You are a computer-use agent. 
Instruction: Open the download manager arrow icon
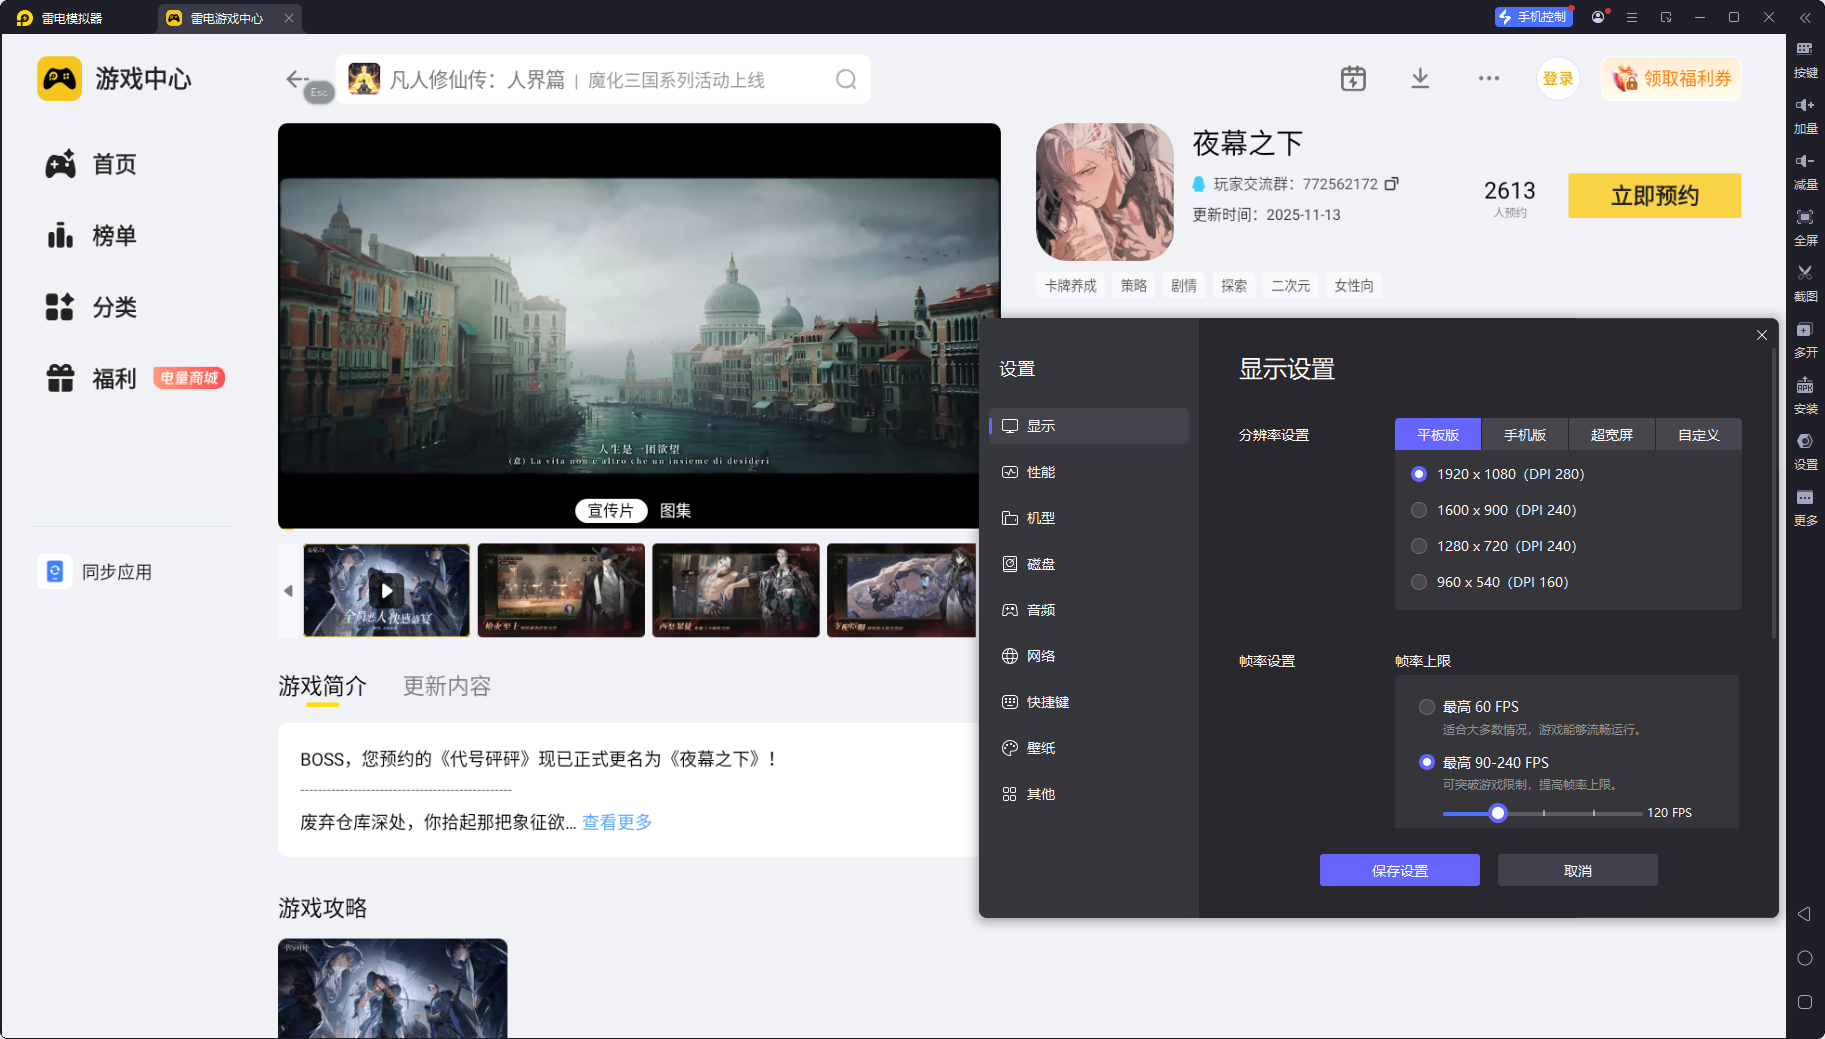tap(1420, 79)
